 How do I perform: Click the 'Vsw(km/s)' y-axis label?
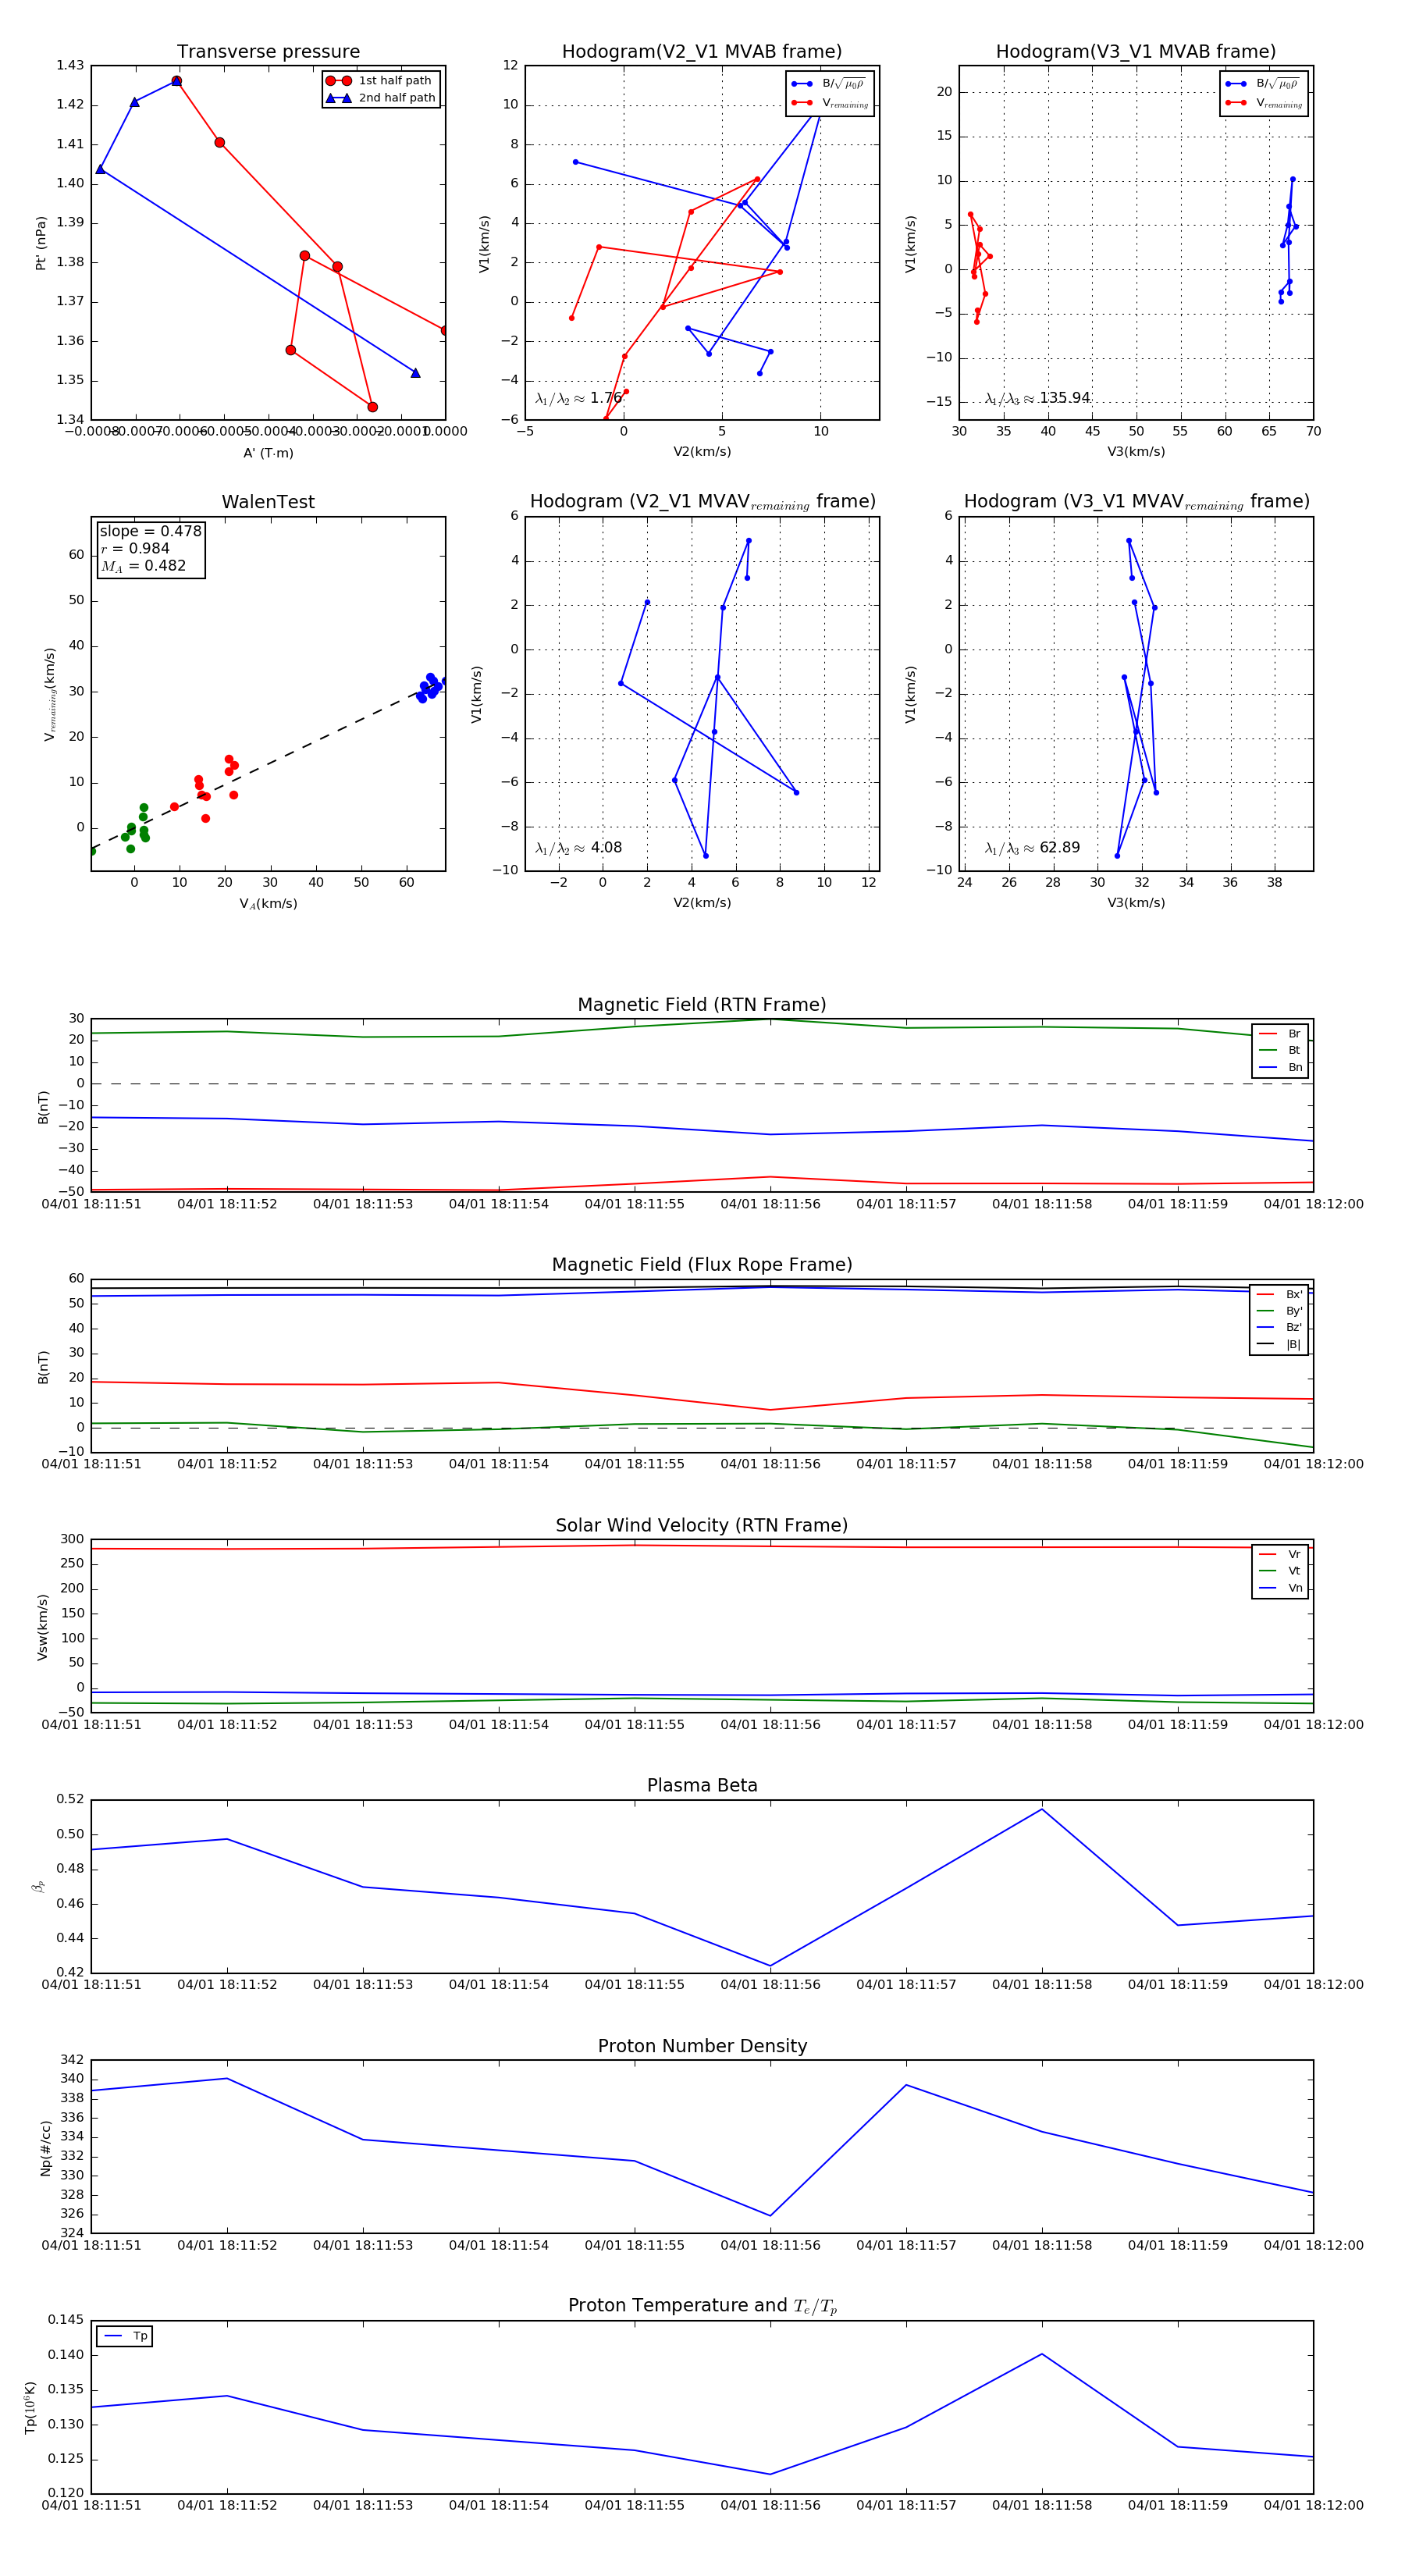42,1627
